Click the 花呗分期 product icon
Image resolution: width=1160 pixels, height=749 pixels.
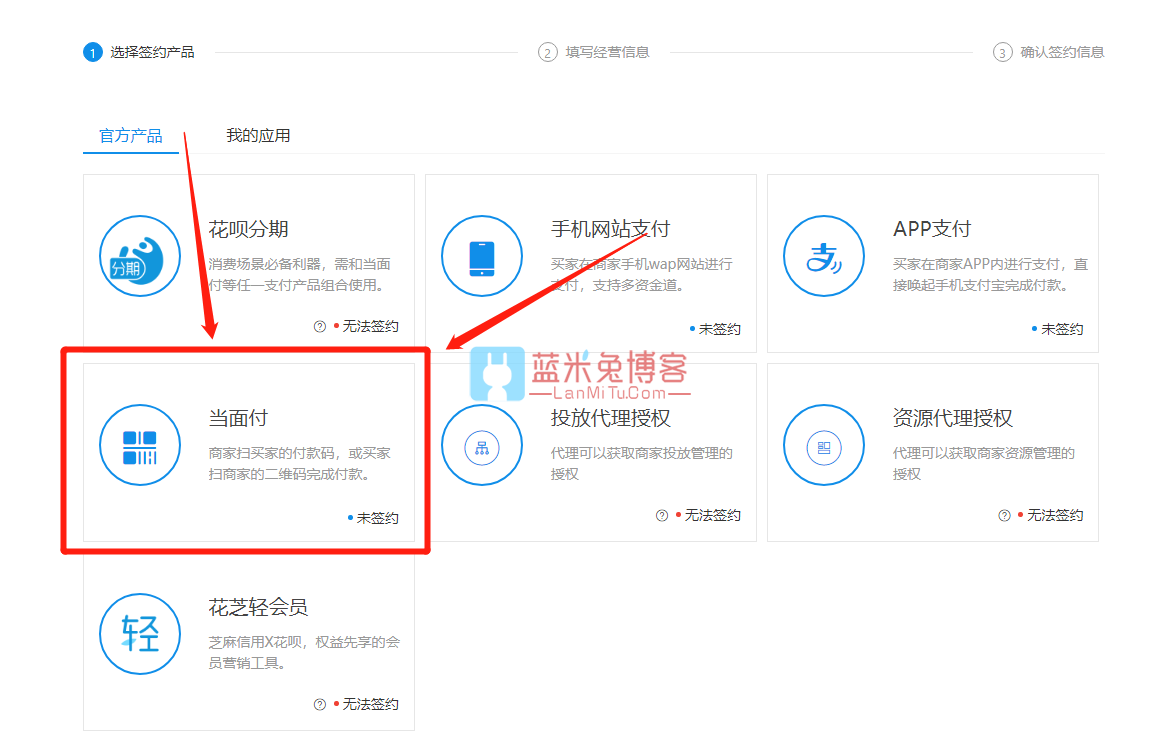click(x=140, y=256)
